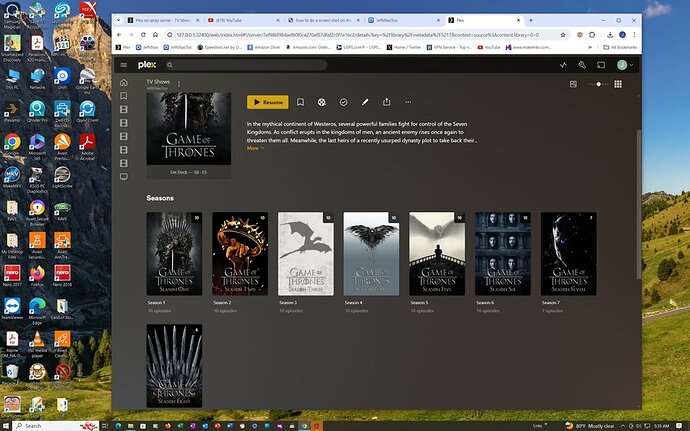The image size is (690, 431).
Task: Open the Windows Start button
Action: [5, 426]
